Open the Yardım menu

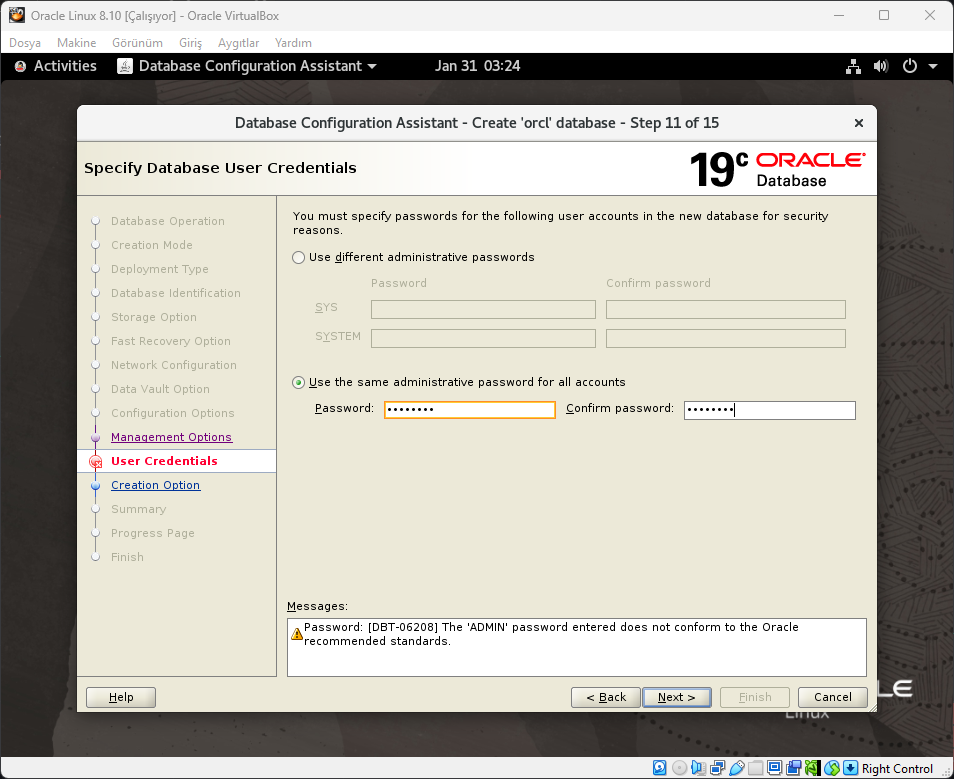point(293,43)
